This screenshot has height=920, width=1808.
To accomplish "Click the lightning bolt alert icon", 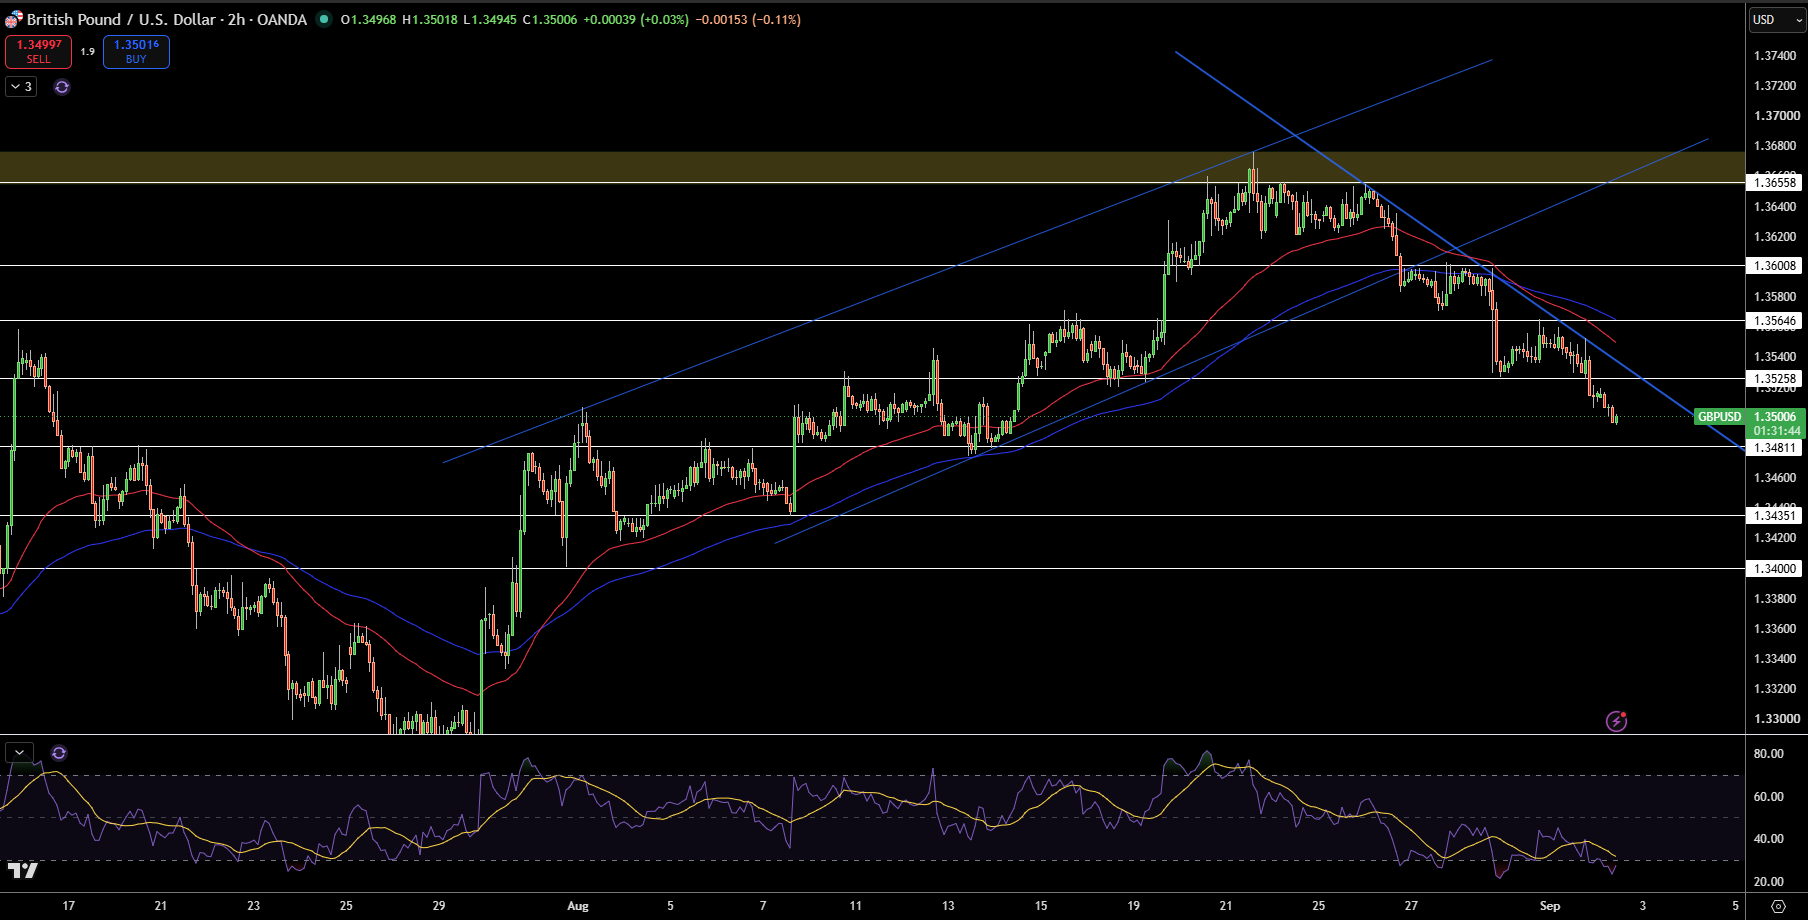I will click(1616, 721).
